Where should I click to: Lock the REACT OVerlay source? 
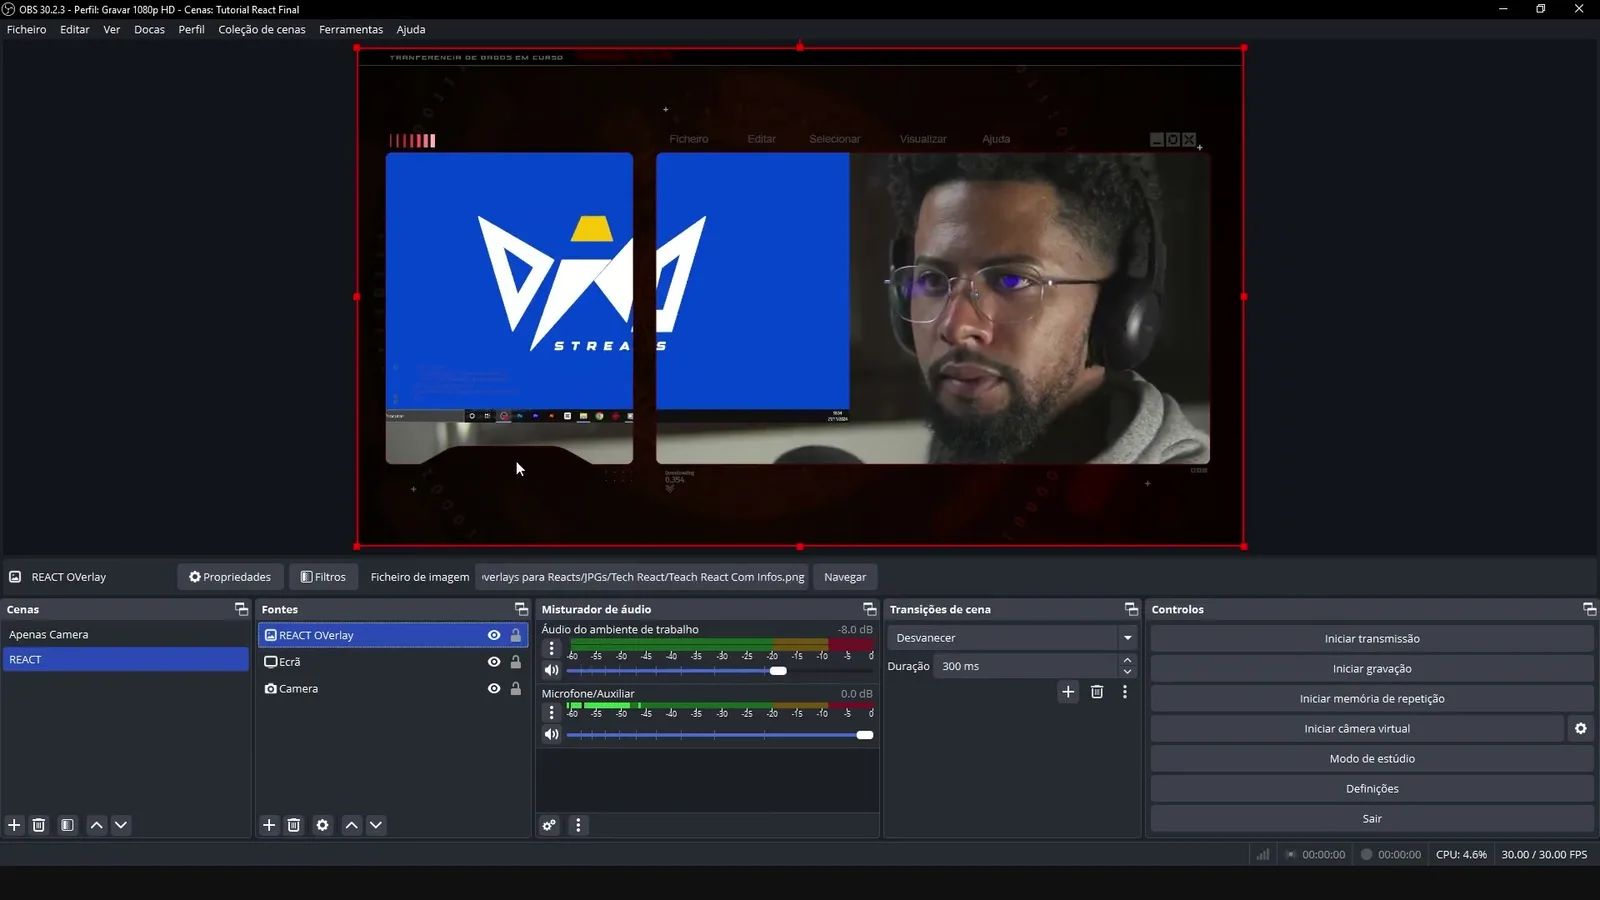point(516,635)
